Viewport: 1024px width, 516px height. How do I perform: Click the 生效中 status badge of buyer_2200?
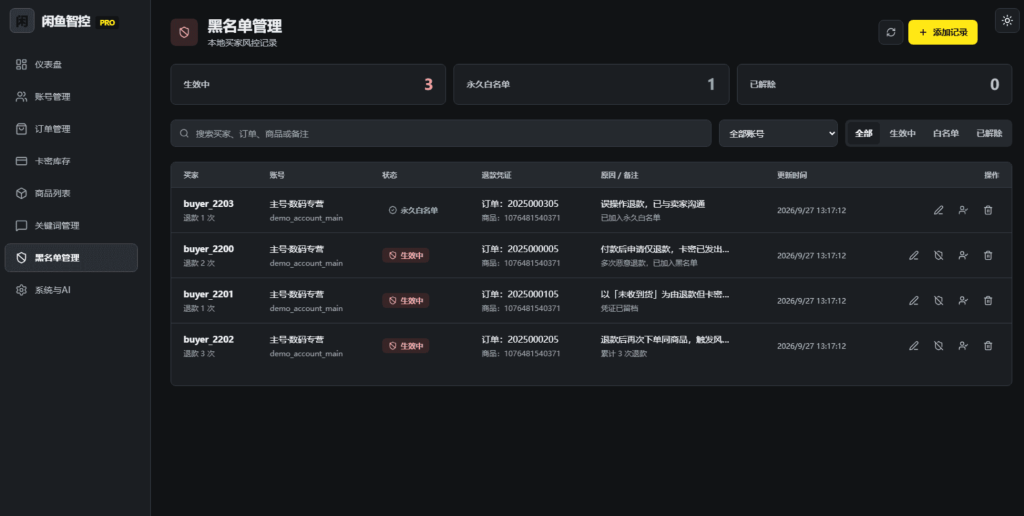pyautogui.click(x=406, y=255)
